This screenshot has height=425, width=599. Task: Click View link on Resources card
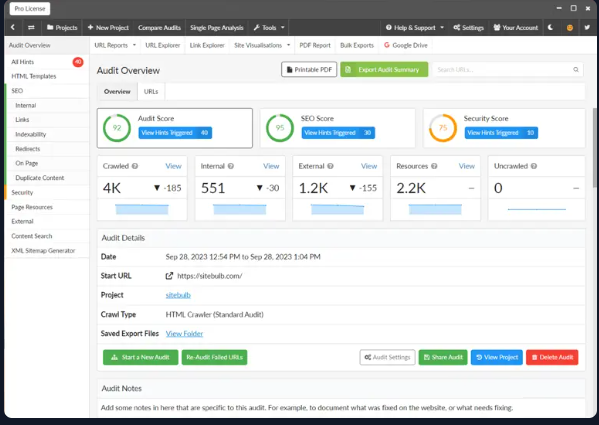pos(467,166)
